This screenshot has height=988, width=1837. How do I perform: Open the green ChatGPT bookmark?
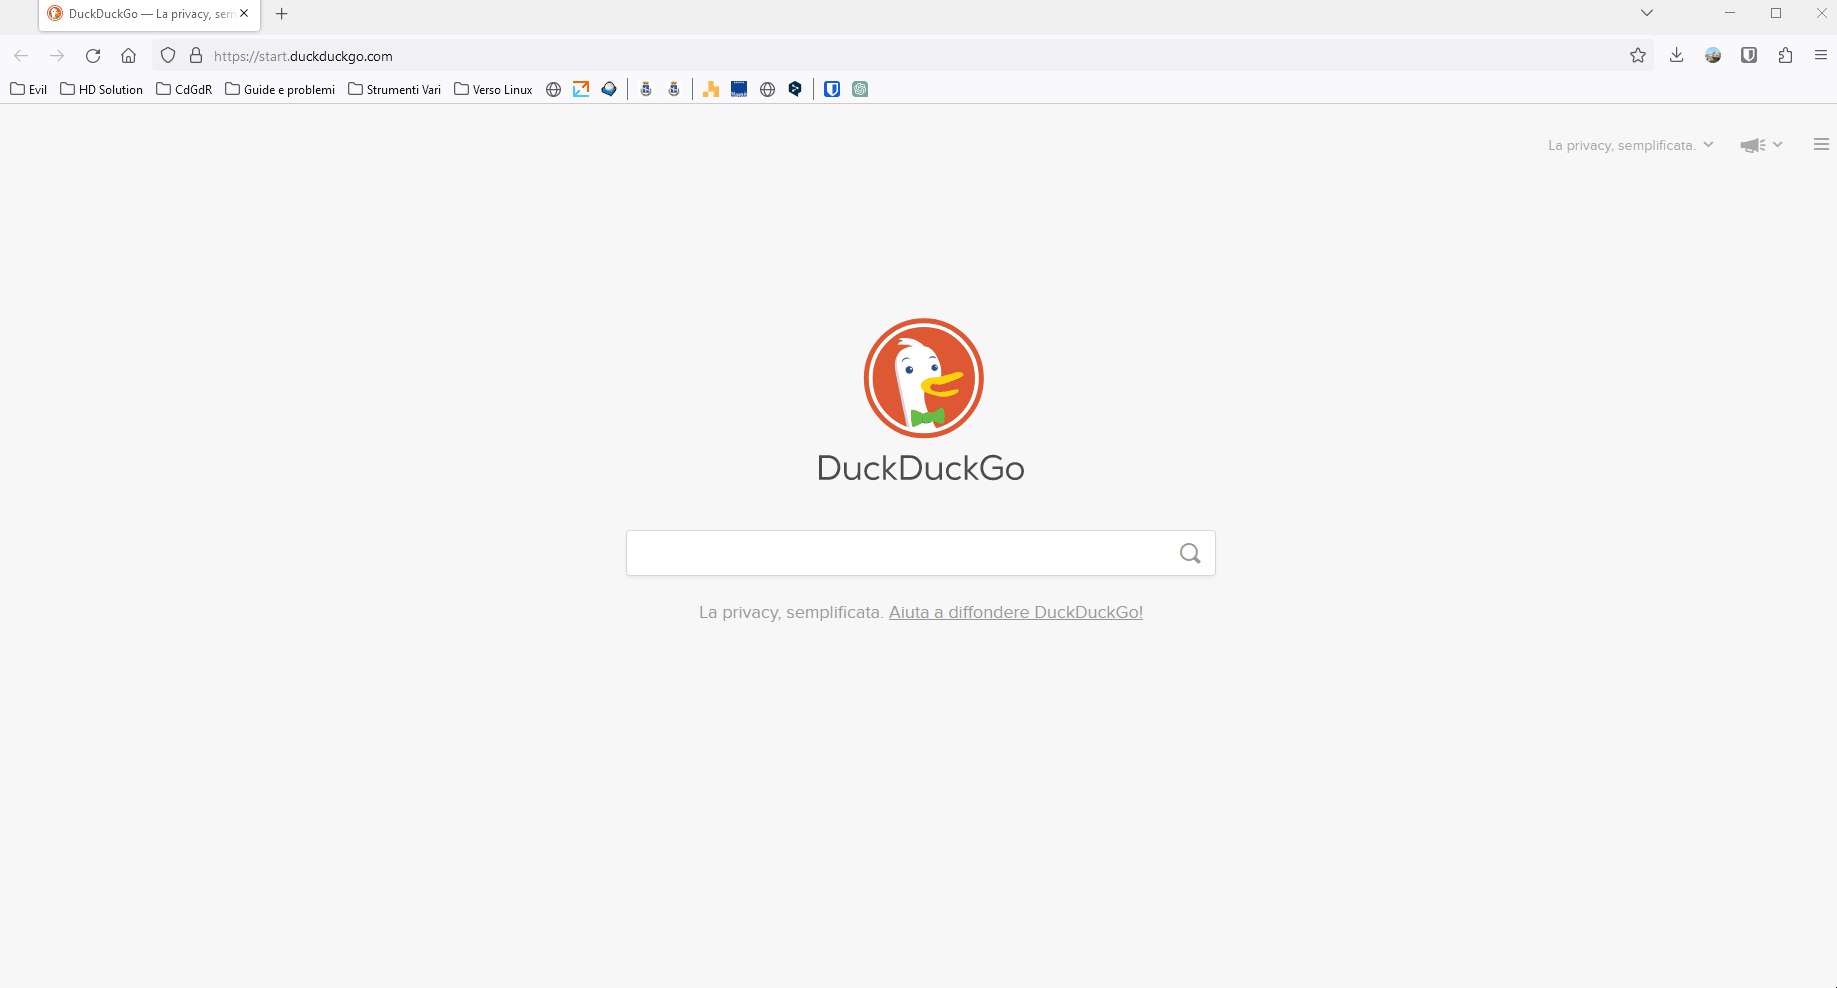pos(860,89)
